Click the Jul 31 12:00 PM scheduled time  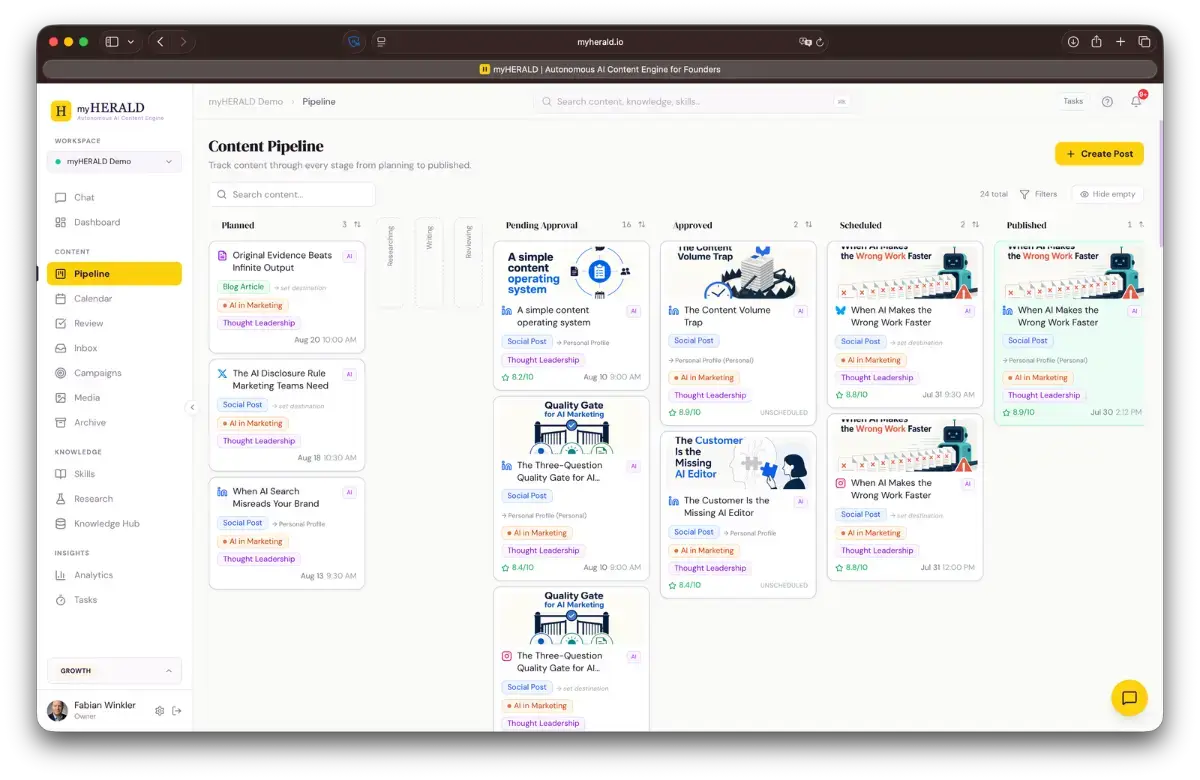coord(947,567)
